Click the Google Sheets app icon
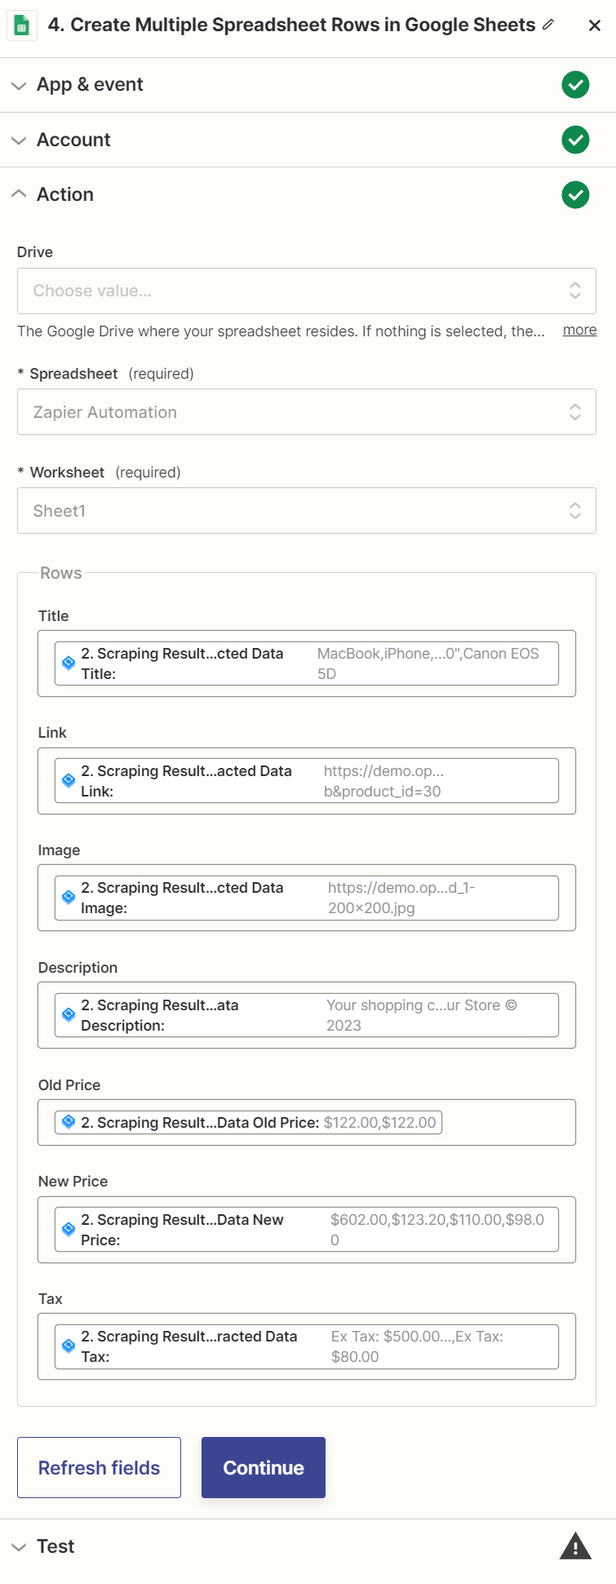This screenshot has width=616, height=1584. pos(22,25)
